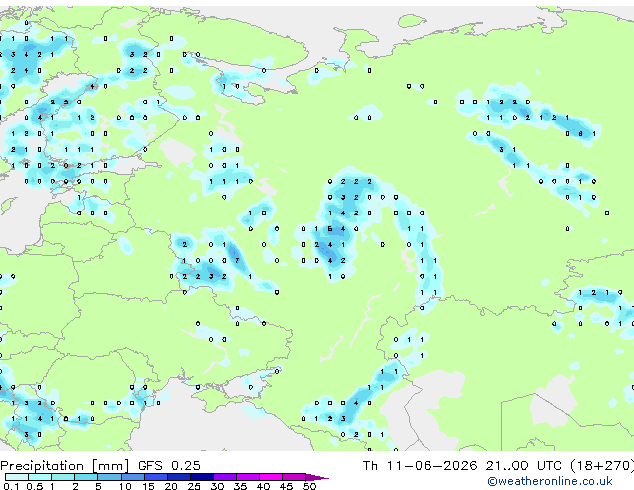
Task: Select the 2–5 mm legend color swatch
Action: point(86,477)
